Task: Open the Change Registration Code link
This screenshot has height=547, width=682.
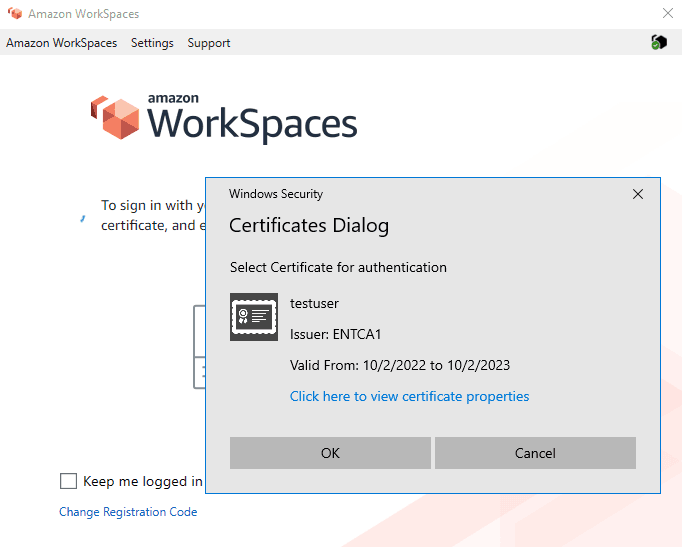Action: coord(128,512)
